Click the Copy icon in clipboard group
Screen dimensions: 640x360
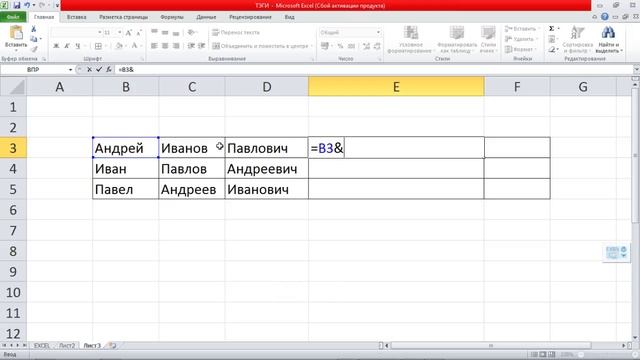[x=33, y=39]
